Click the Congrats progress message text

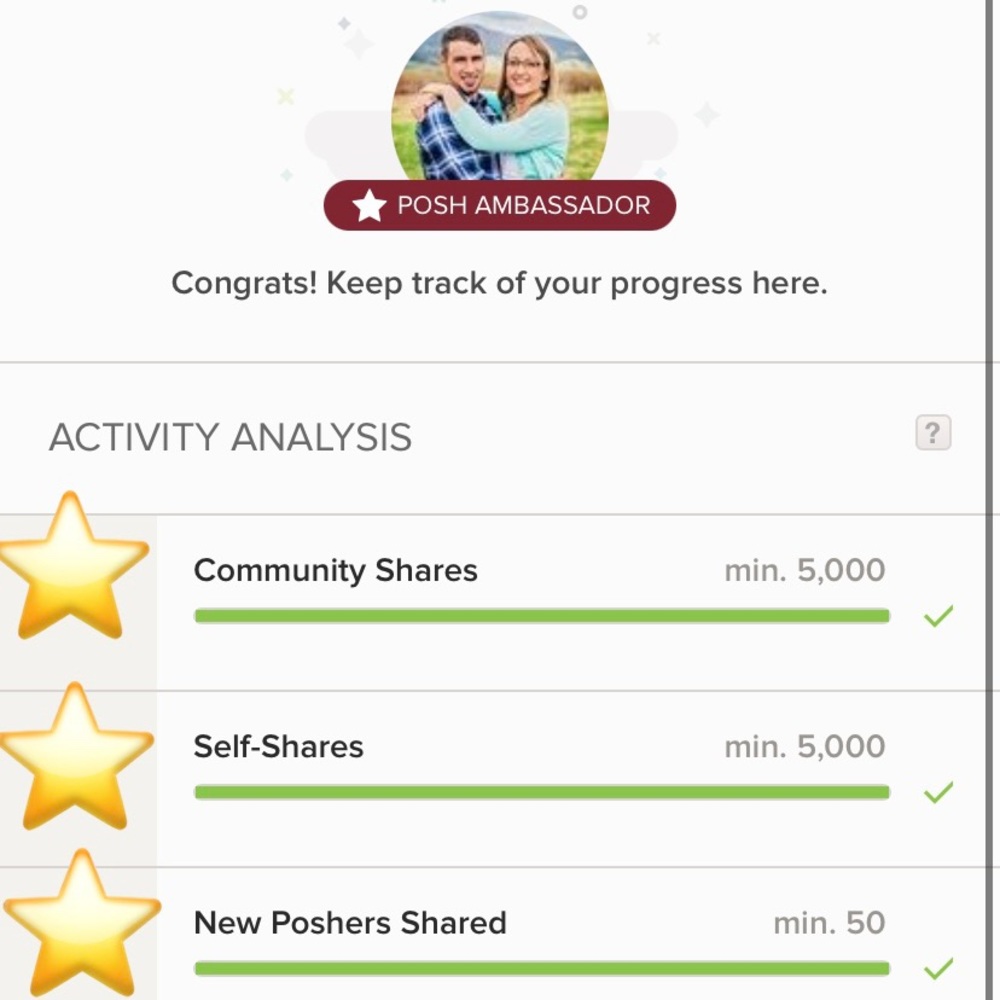tap(499, 284)
